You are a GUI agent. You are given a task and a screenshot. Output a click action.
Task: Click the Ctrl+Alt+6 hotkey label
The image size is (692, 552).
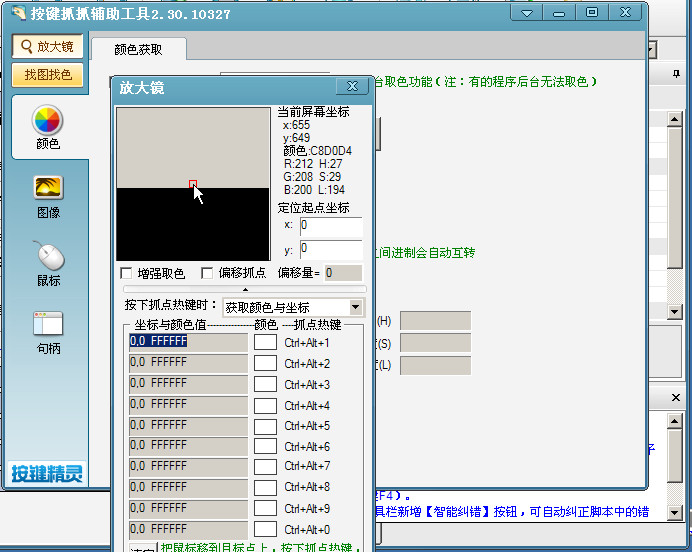pyautogui.click(x=307, y=447)
